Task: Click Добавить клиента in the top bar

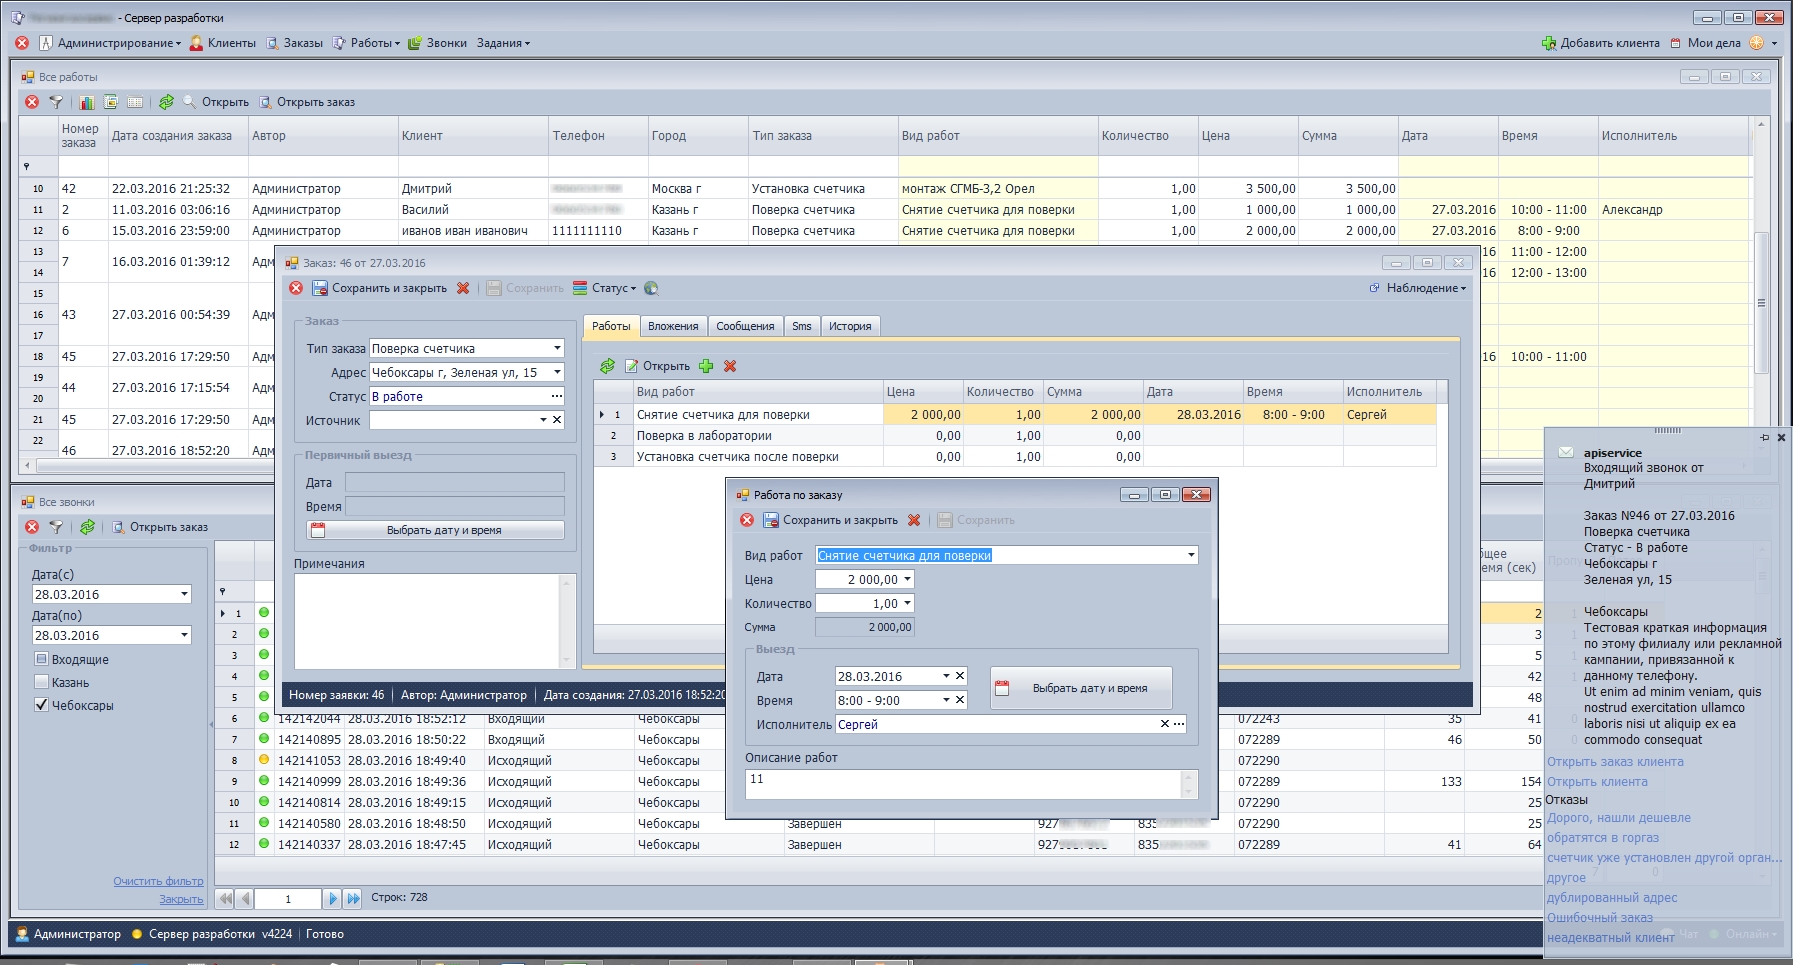Action: 1600,43
